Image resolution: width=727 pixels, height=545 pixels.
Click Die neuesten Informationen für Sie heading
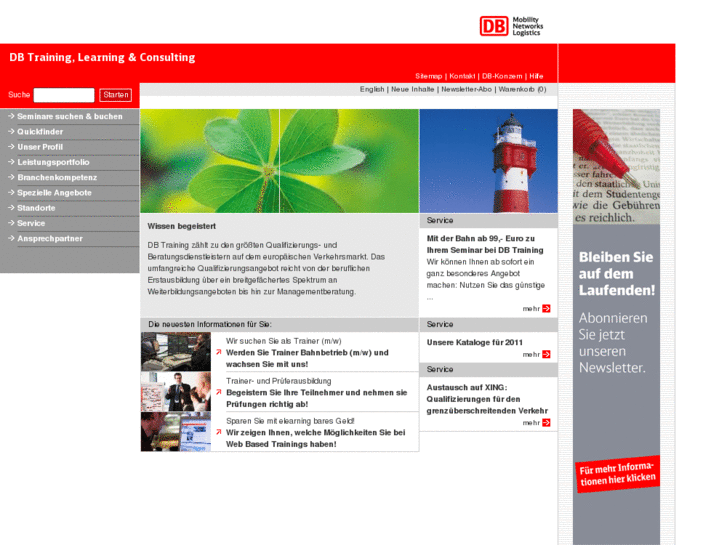[x=210, y=324]
